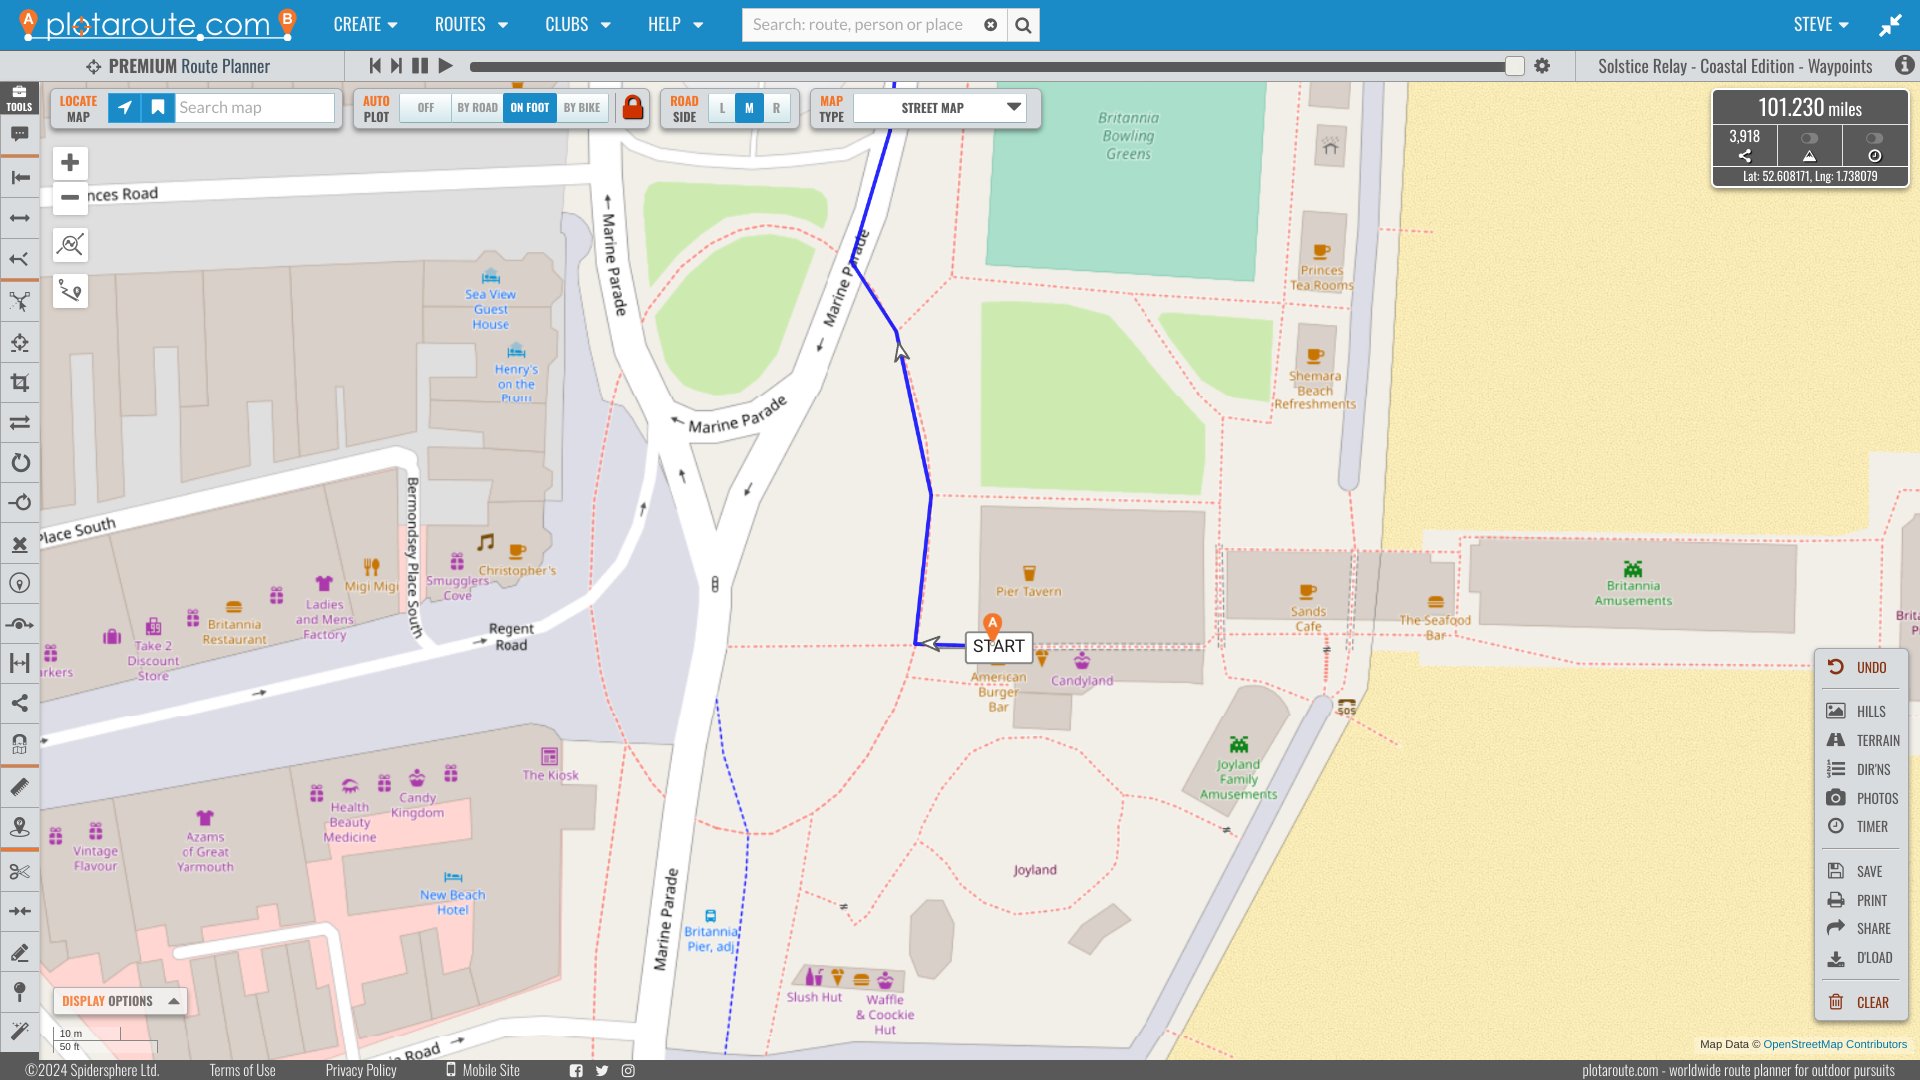
Task: Select the double-headed horizontal arrow tool
Action: pyautogui.click(x=19, y=218)
